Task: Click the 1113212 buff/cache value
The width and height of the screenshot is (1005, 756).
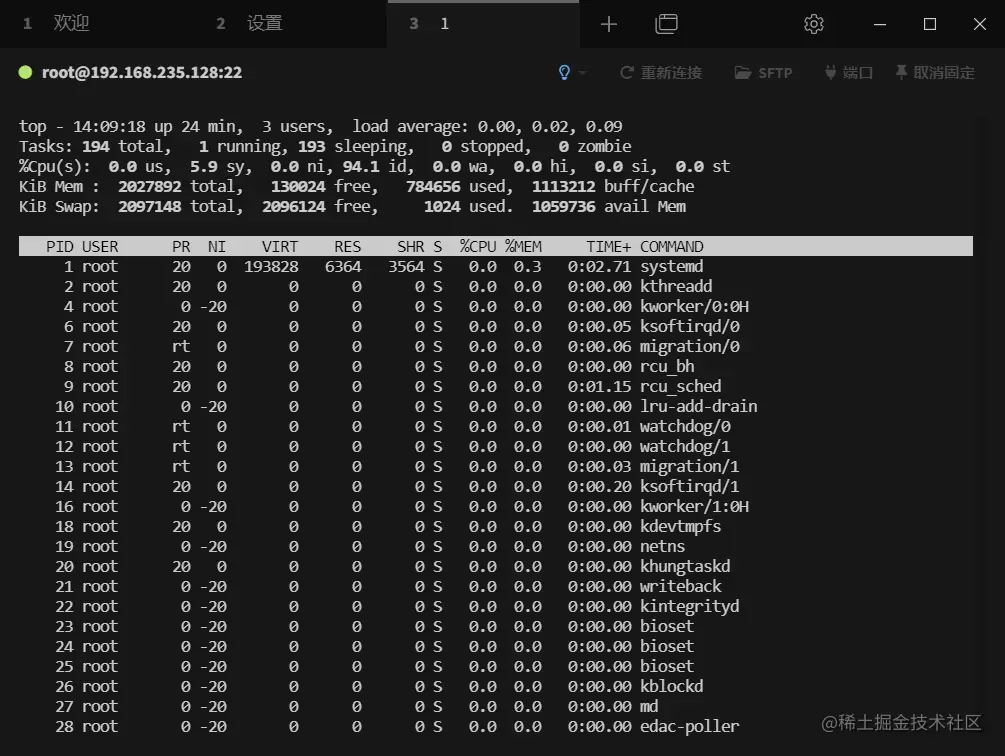Action: click(563, 186)
